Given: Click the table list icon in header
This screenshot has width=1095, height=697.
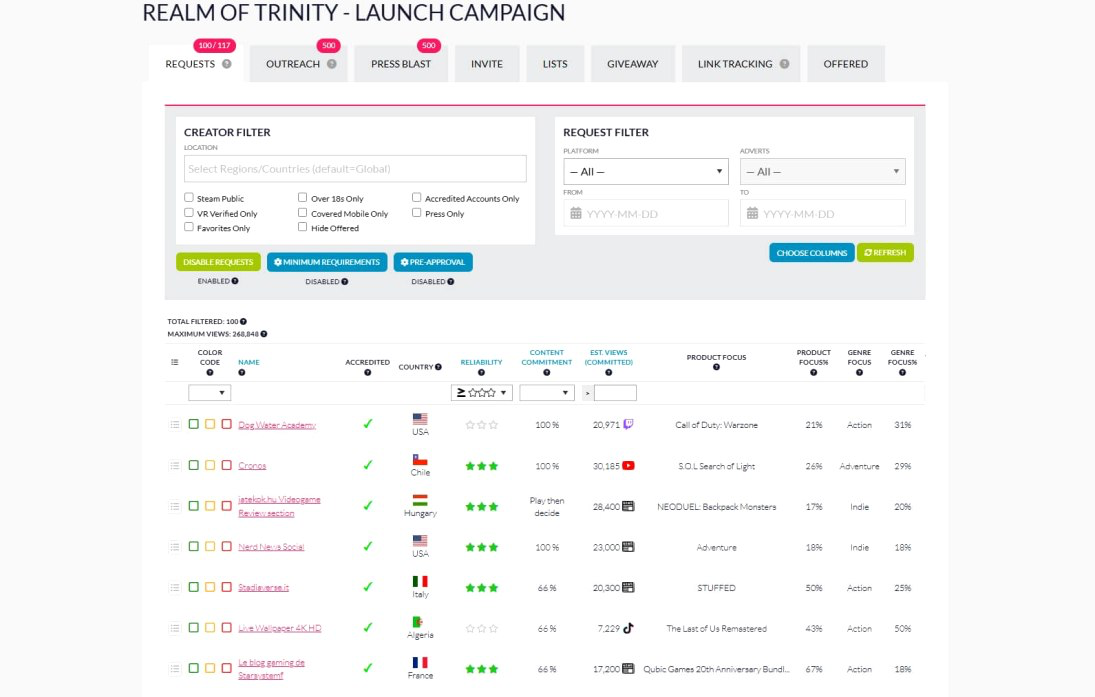Looking at the screenshot, I should point(175,362).
